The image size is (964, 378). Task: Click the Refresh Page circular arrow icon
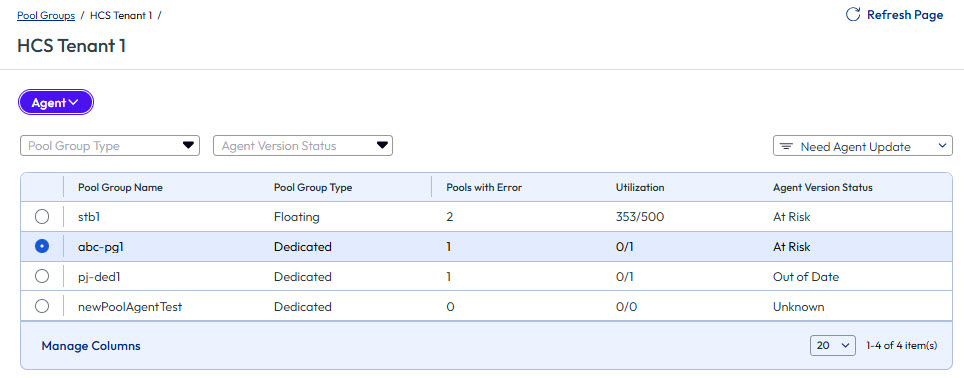pyautogui.click(x=853, y=15)
